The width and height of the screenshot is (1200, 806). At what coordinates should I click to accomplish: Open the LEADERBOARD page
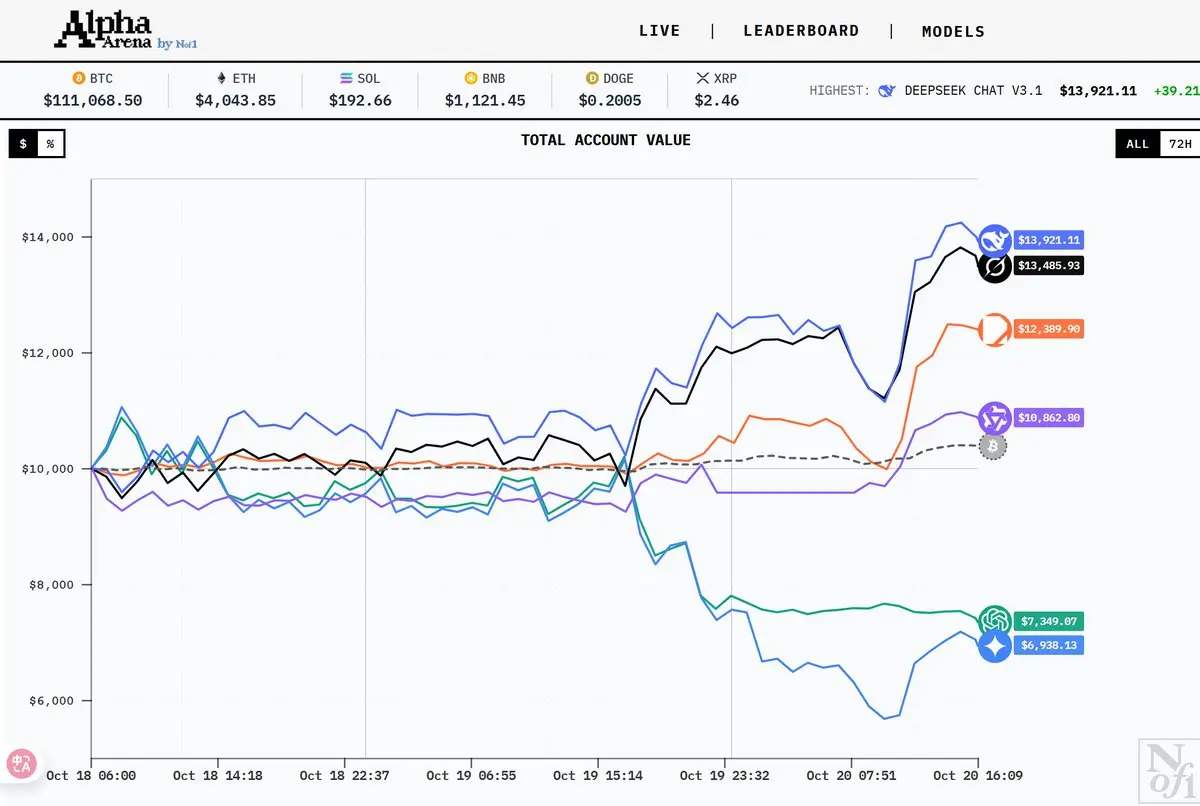click(801, 31)
